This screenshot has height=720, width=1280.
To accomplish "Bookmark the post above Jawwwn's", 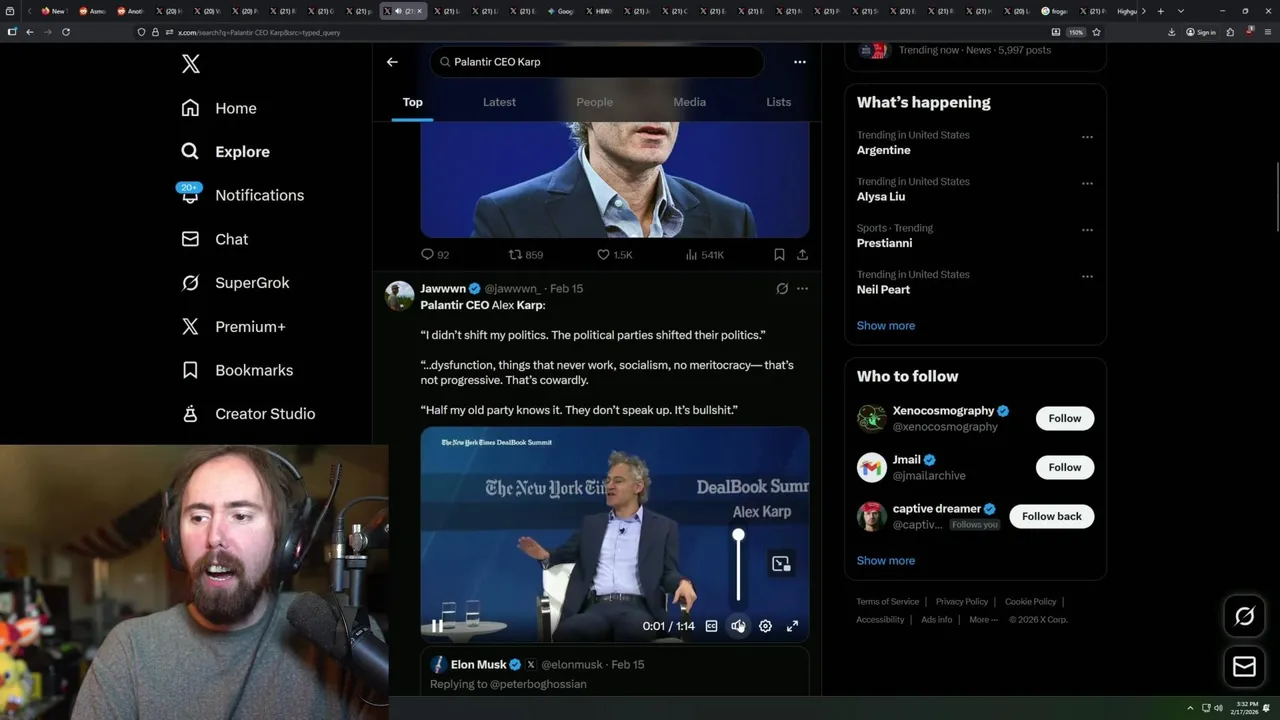I will [779, 255].
